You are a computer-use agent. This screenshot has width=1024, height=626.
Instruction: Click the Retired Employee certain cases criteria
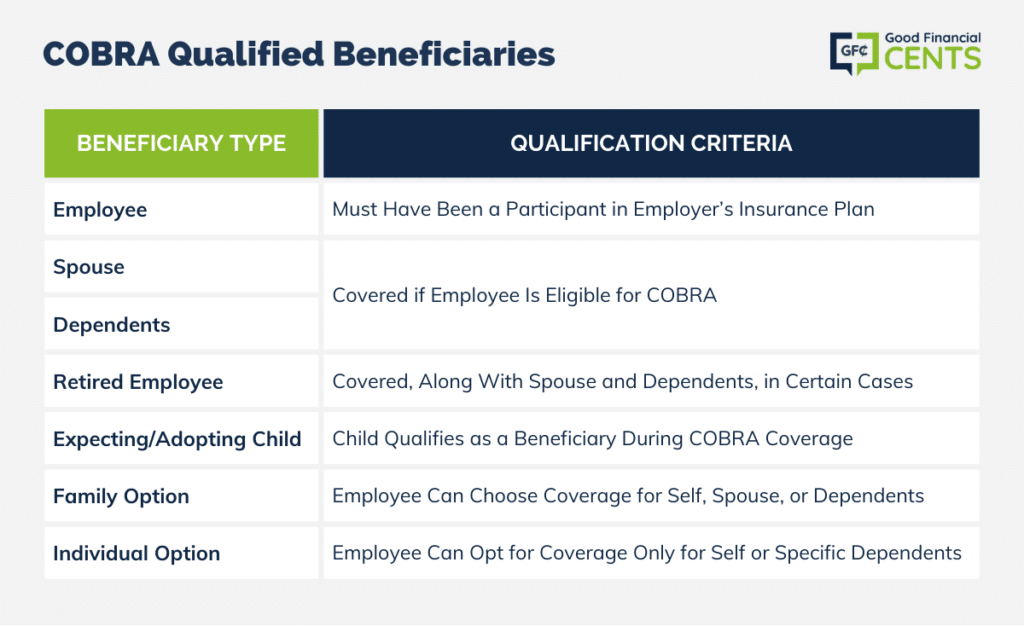point(622,381)
